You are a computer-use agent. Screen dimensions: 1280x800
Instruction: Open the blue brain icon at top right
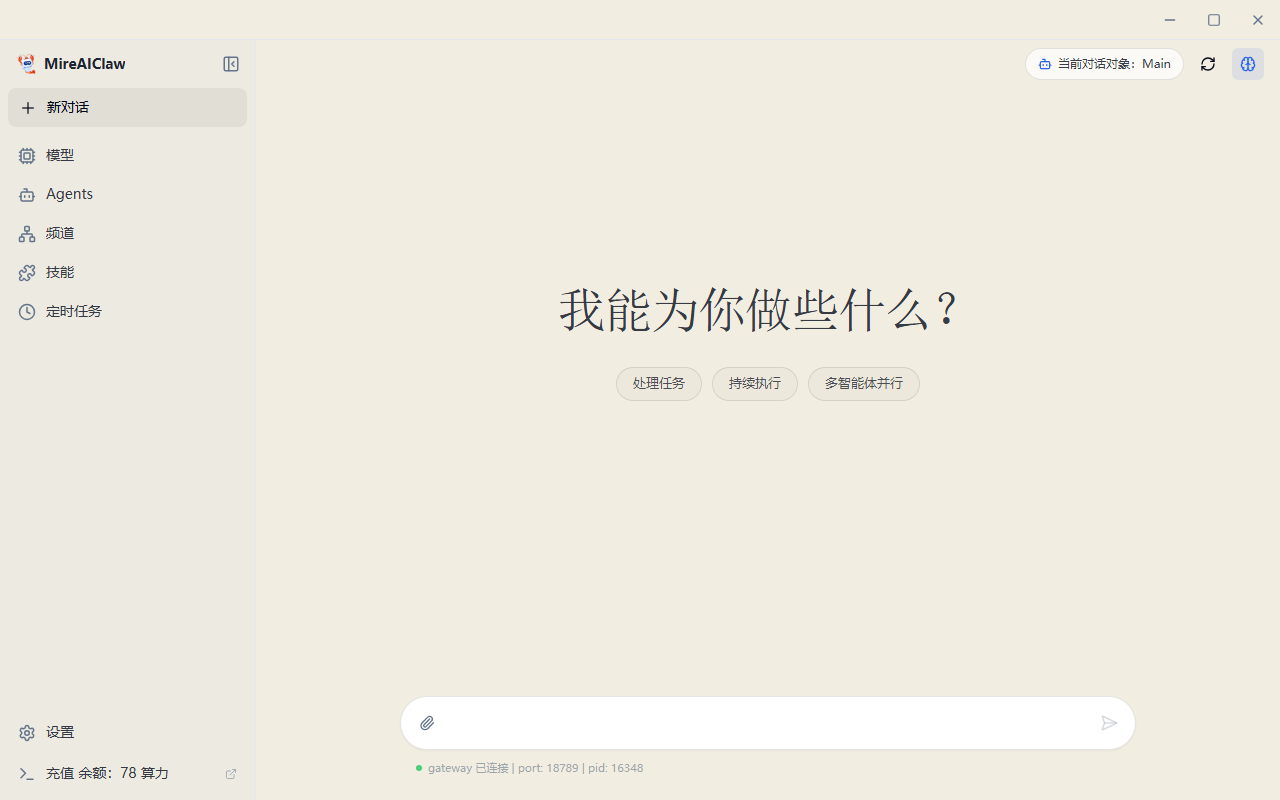coord(1247,63)
